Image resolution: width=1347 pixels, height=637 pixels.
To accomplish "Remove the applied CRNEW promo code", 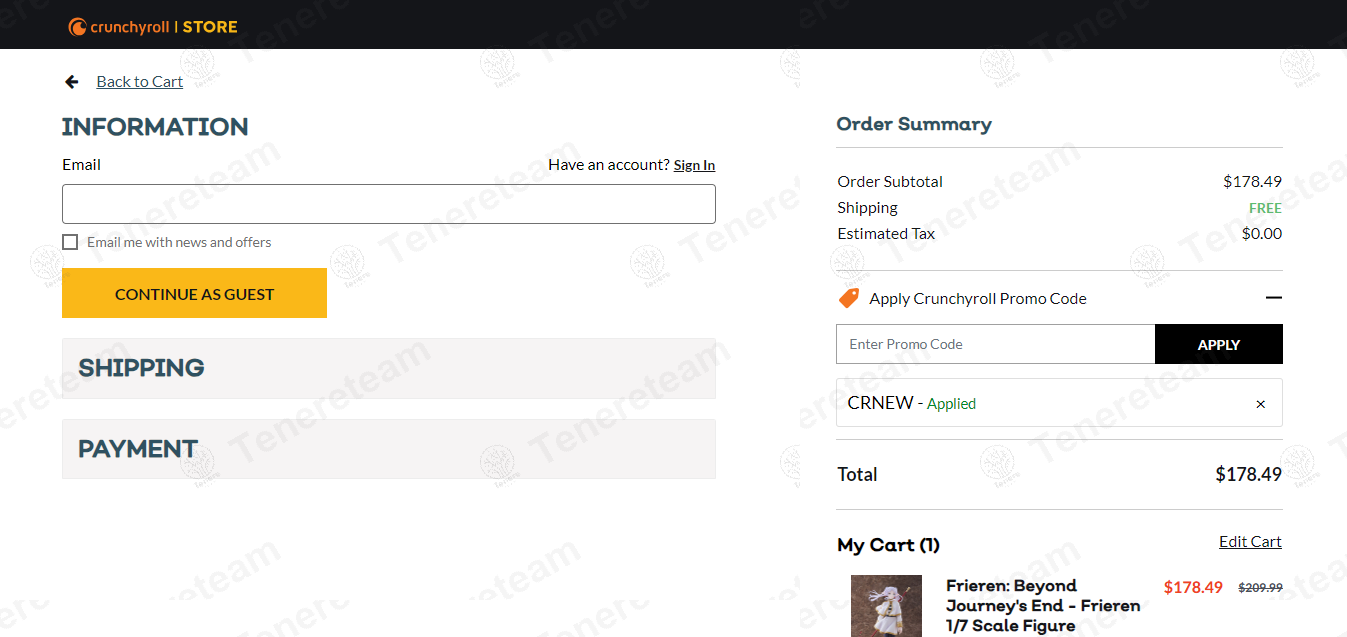I will (x=1260, y=404).
